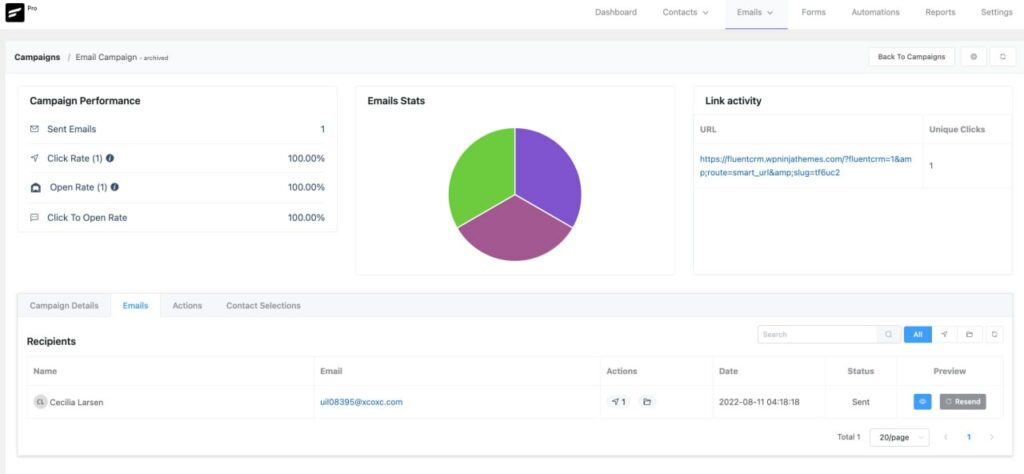Go to the previous page arrow

tap(946, 437)
